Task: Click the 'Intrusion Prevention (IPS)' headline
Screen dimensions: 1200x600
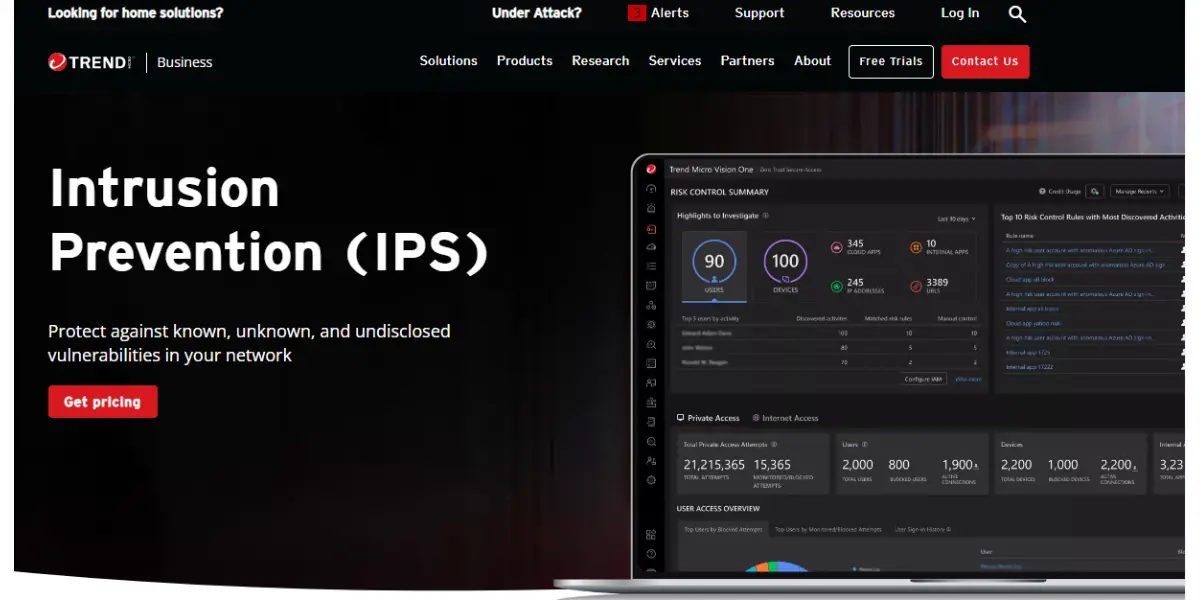Action: (269, 220)
